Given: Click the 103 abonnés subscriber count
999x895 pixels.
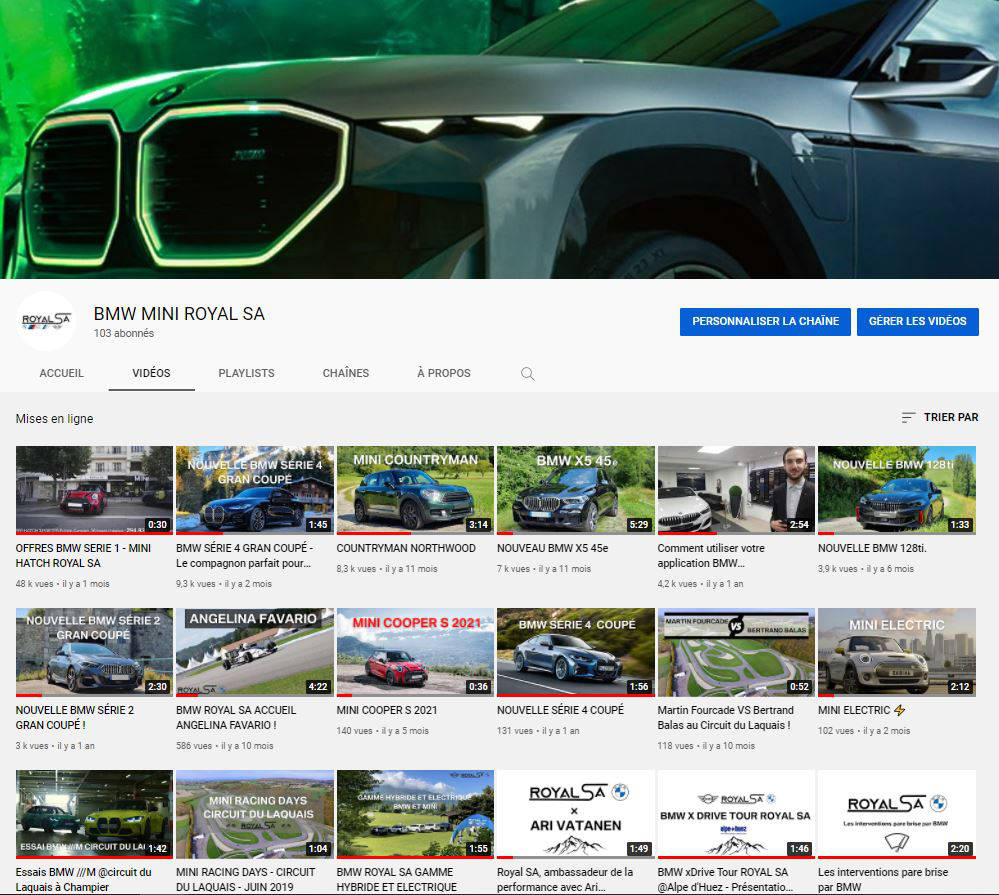Looking at the screenshot, I should pyautogui.click(x=124, y=333).
